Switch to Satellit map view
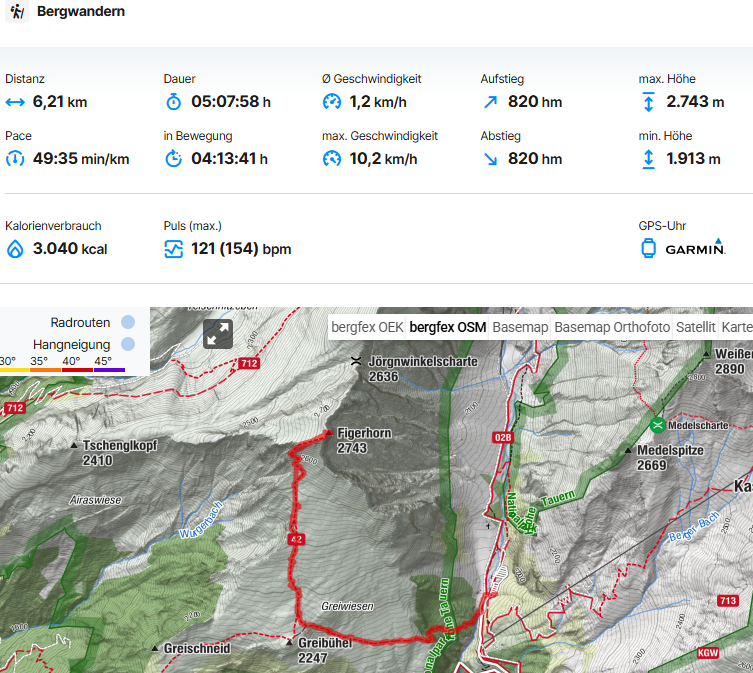 point(695,327)
